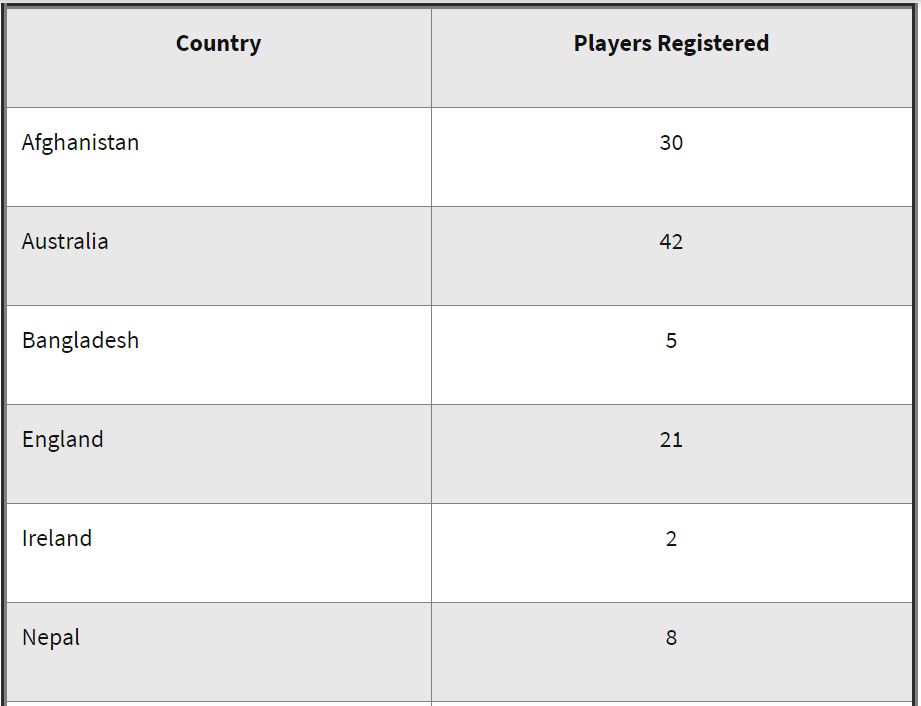Image resolution: width=921 pixels, height=706 pixels.
Task: Click the Country column header
Action: pos(218,44)
